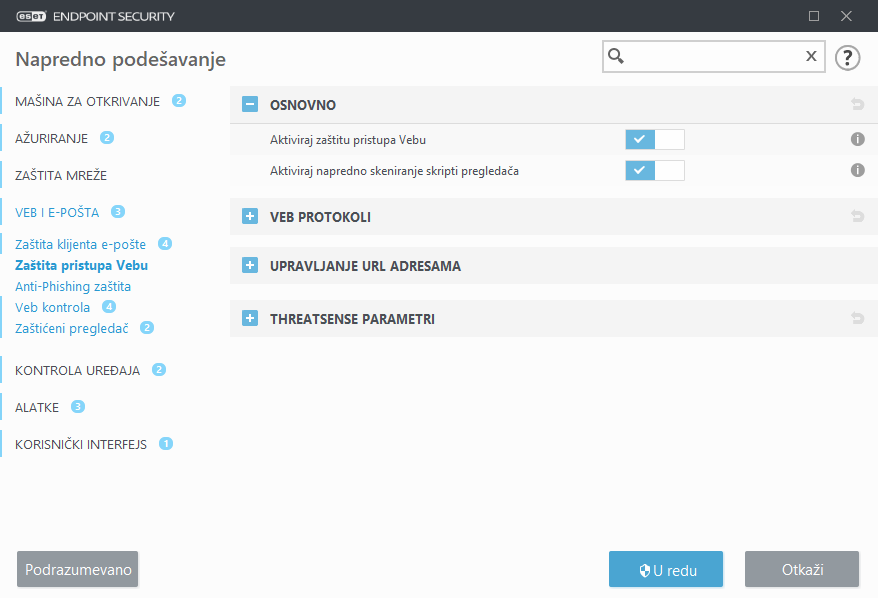This screenshot has height=598, width=878.
Task: Go to Zaštita klijenta e-pošte
Action: click(x=81, y=244)
